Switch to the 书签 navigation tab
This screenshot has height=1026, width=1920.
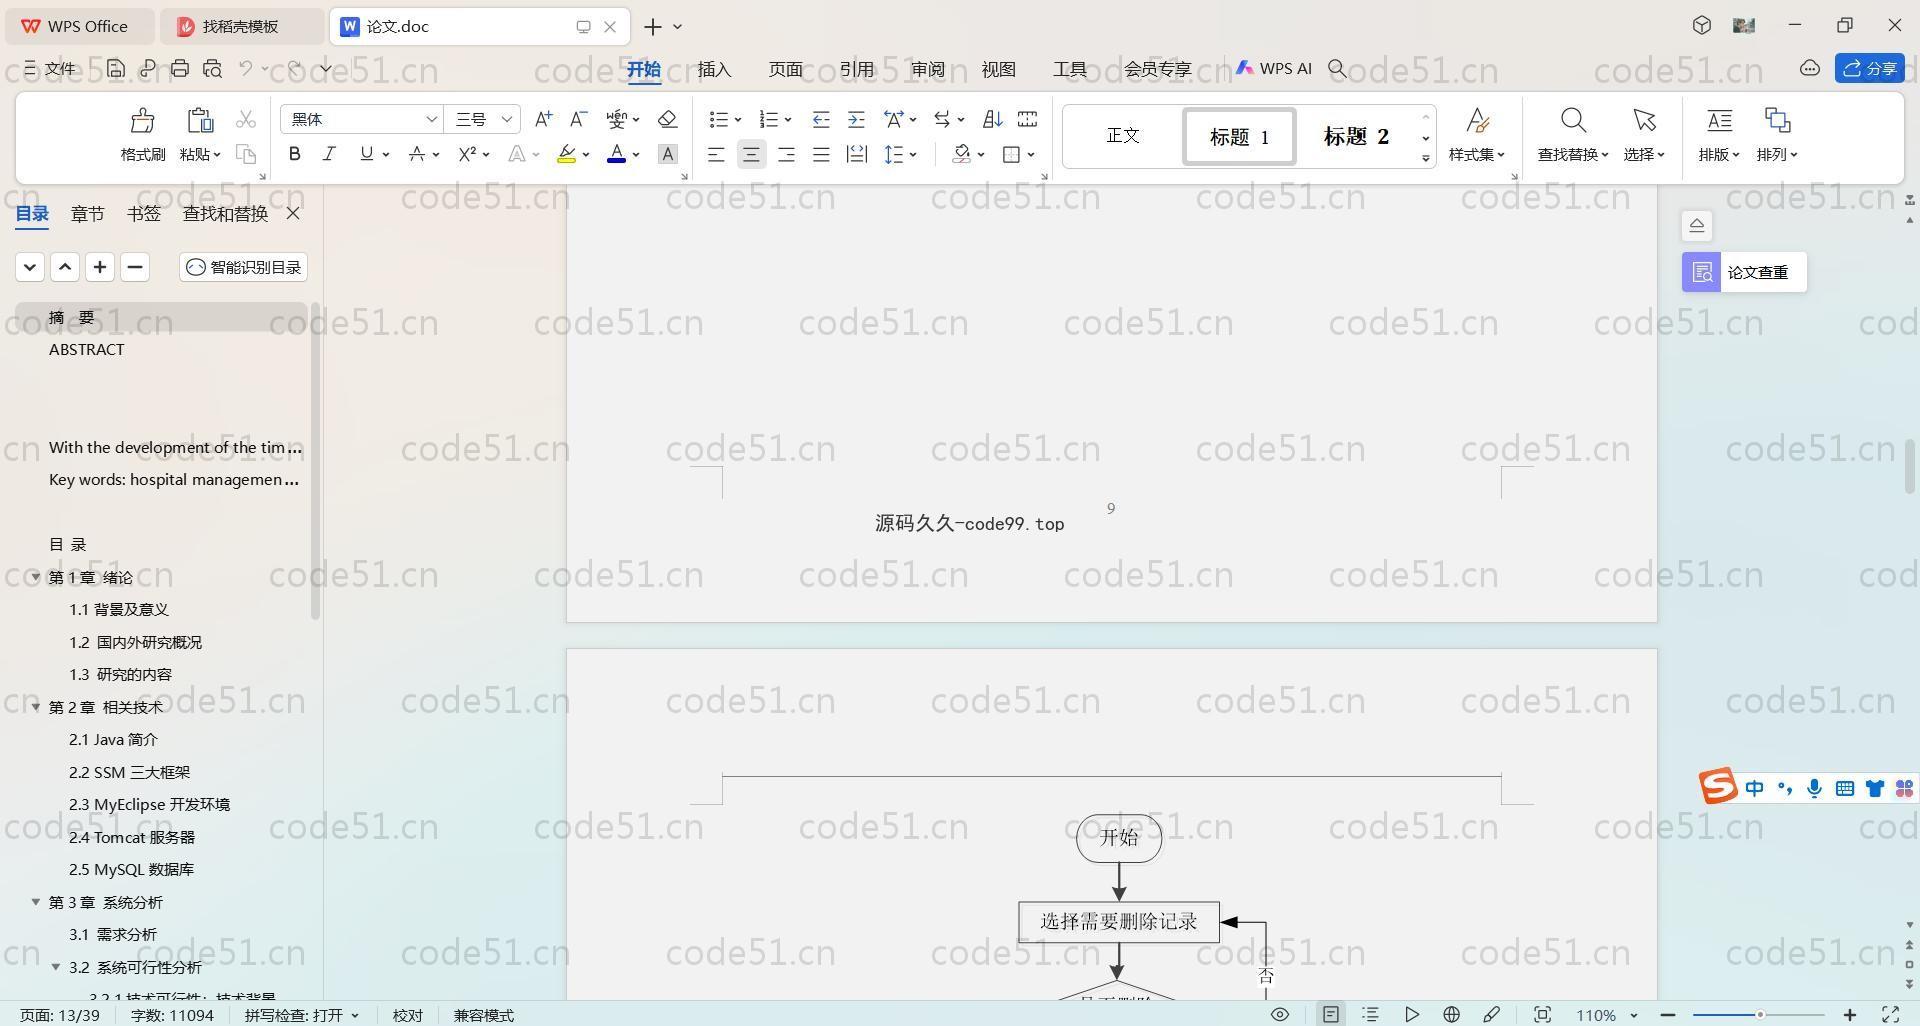pos(143,213)
